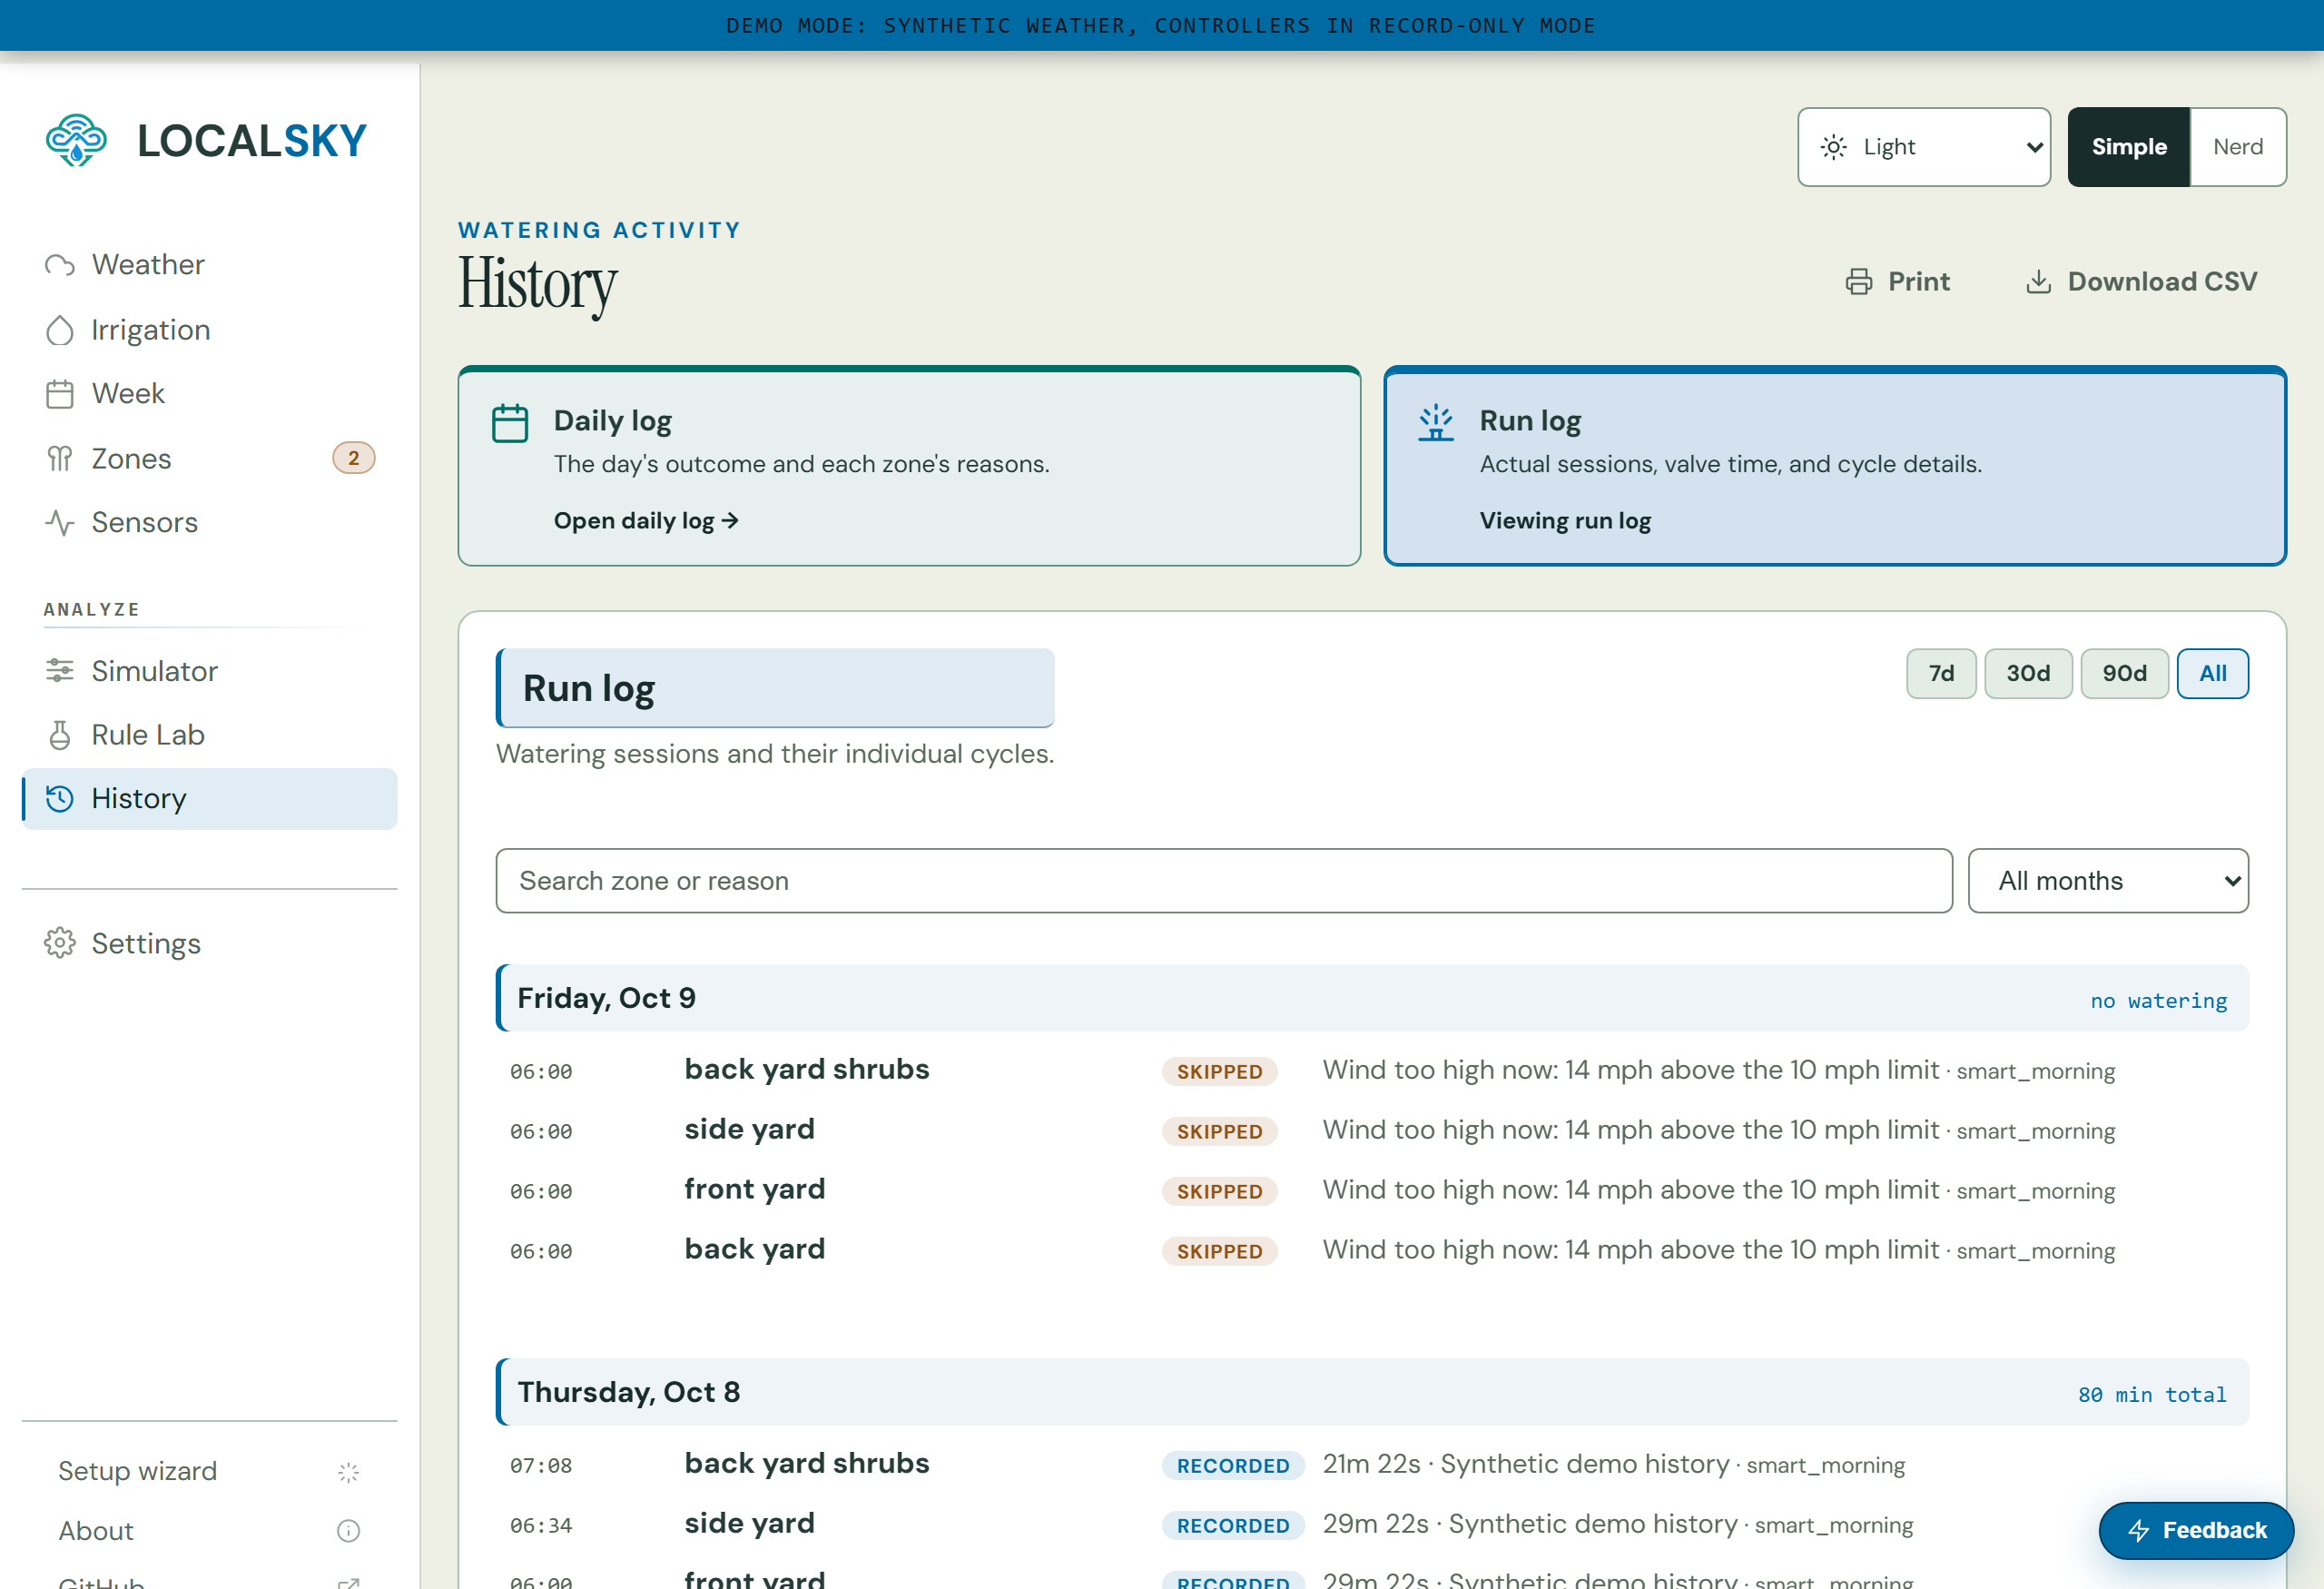Click the Daily log calendar icon
Screen dimensions: 2324x1589
tap(510, 423)
